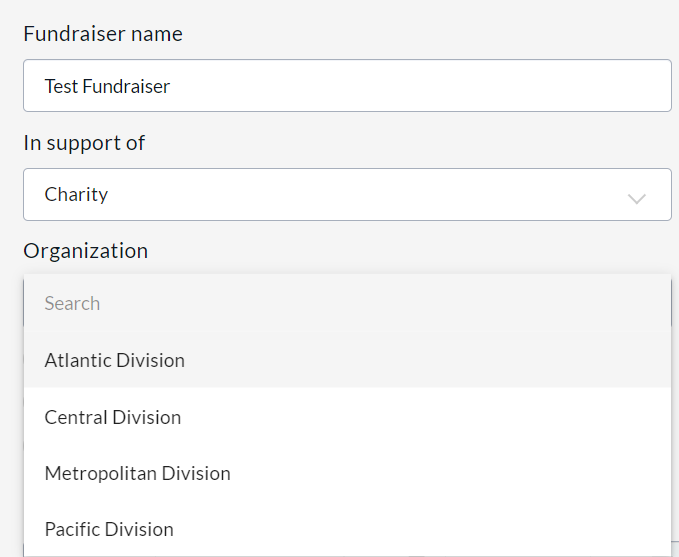Click the In support of label

coord(84,143)
